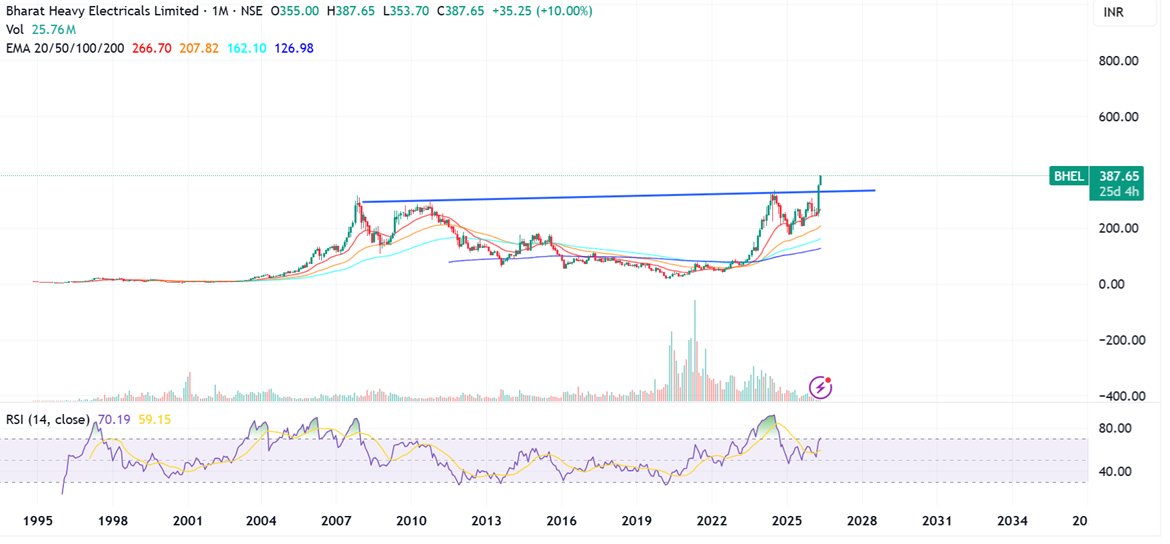Image resolution: width=1170 pixels, height=544 pixels.
Task: Click the red EMA value 266.70
Action: pyautogui.click(x=152, y=48)
